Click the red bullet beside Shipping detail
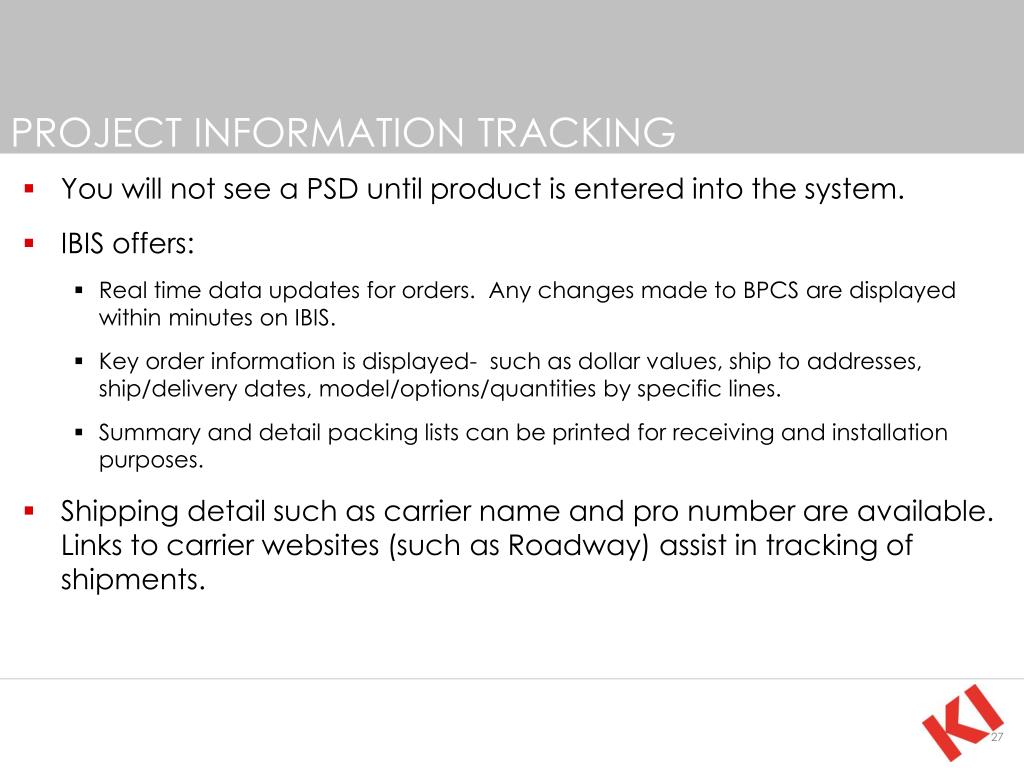Screen dimensions: 1024x768 [29, 511]
